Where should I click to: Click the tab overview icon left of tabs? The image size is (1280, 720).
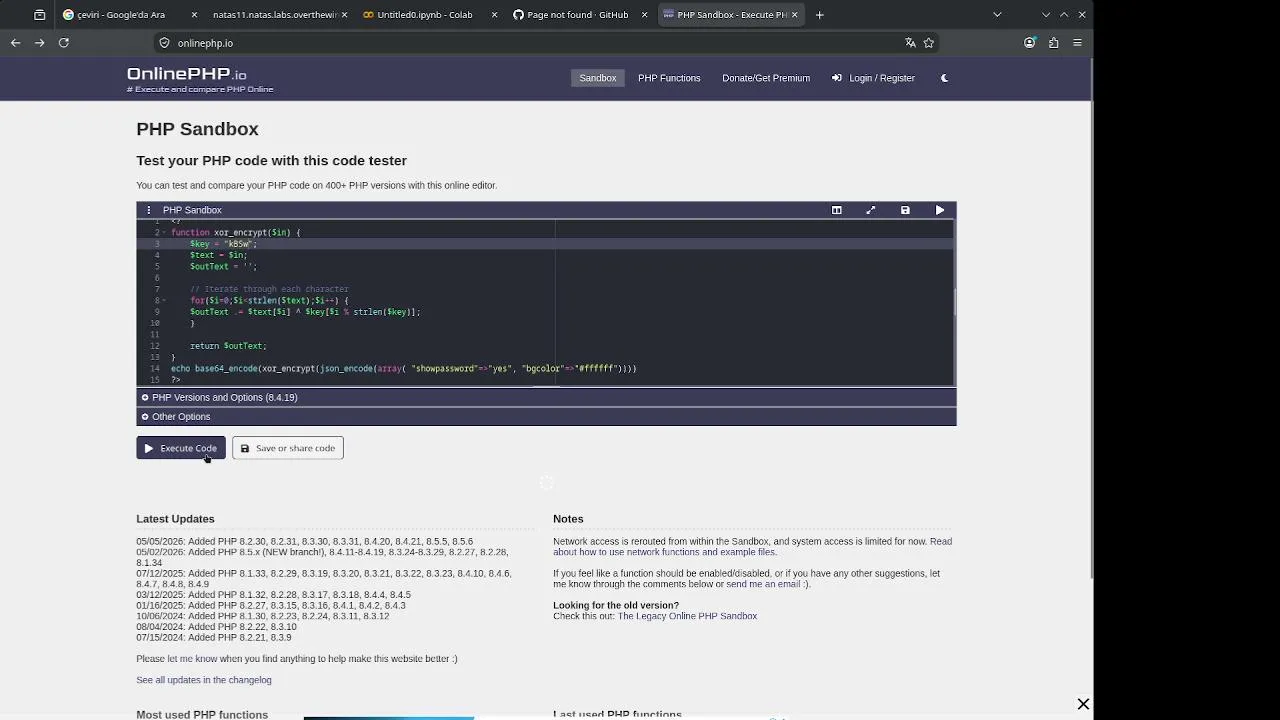(x=39, y=15)
